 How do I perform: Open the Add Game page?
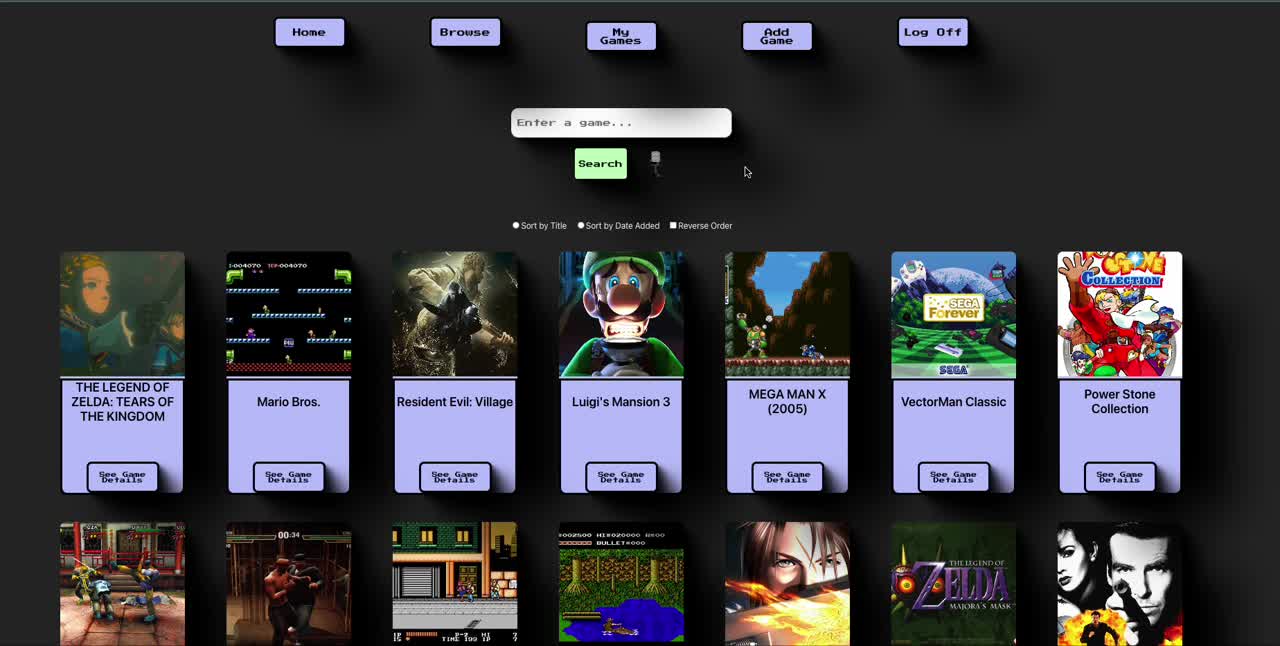click(777, 35)
